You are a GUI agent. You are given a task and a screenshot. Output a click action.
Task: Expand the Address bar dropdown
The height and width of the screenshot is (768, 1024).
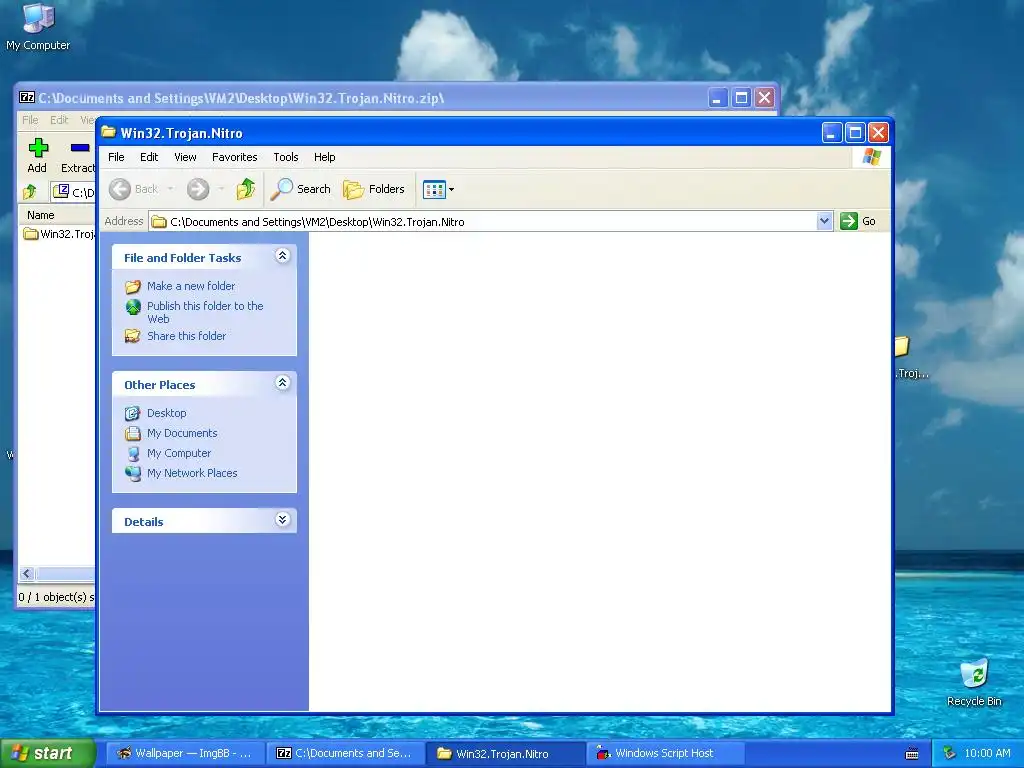pos(824,221)
